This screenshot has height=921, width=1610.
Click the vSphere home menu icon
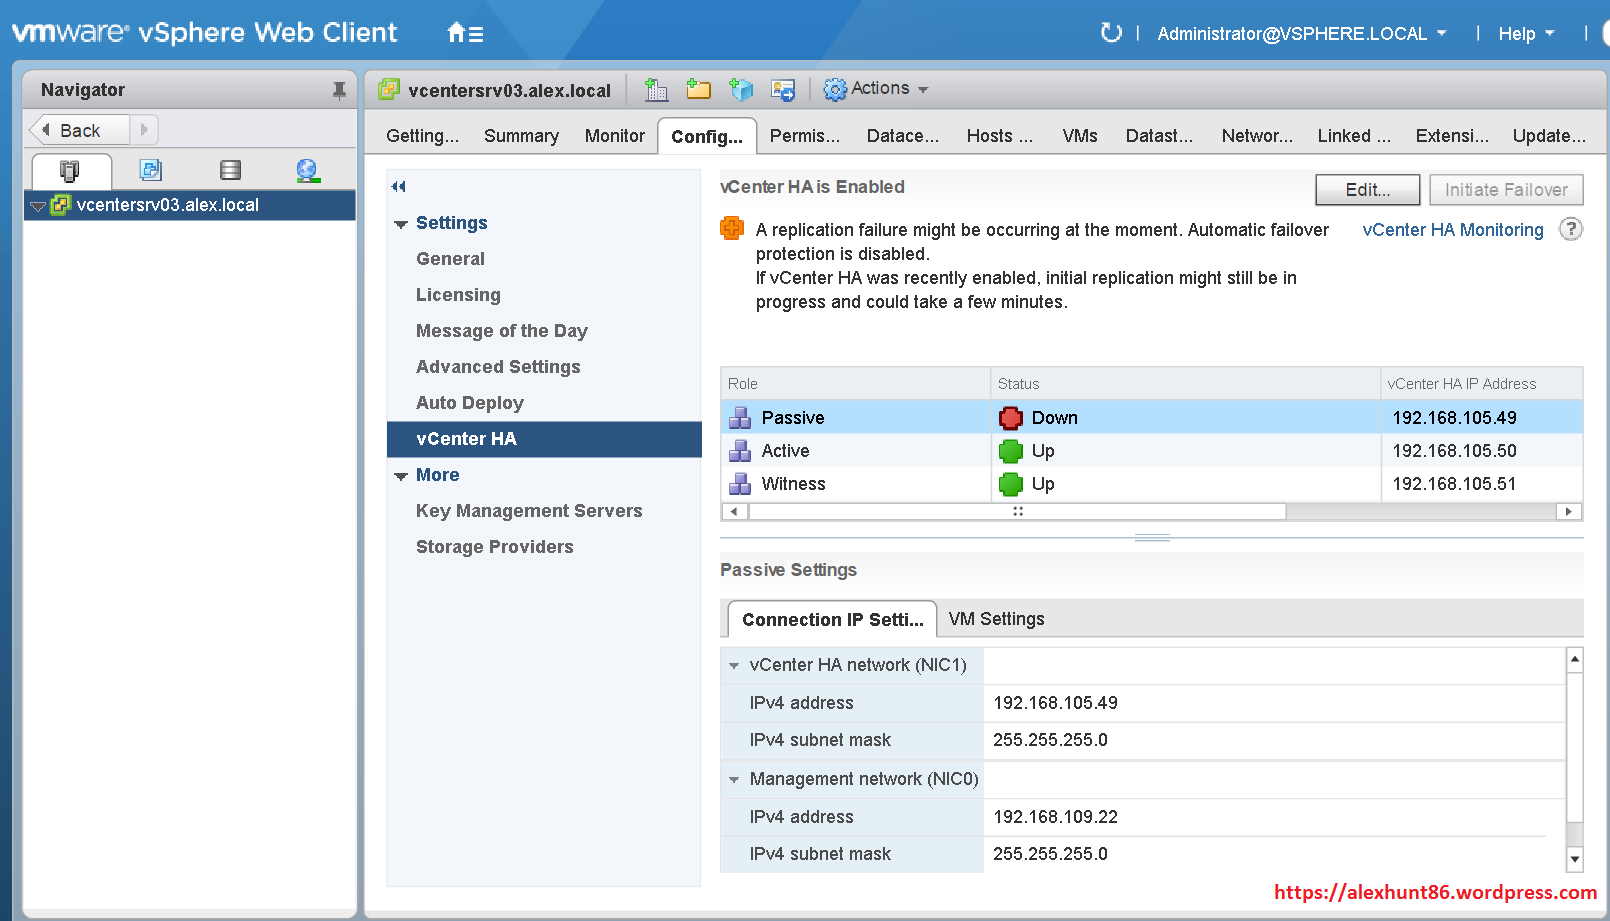point(464,33)
